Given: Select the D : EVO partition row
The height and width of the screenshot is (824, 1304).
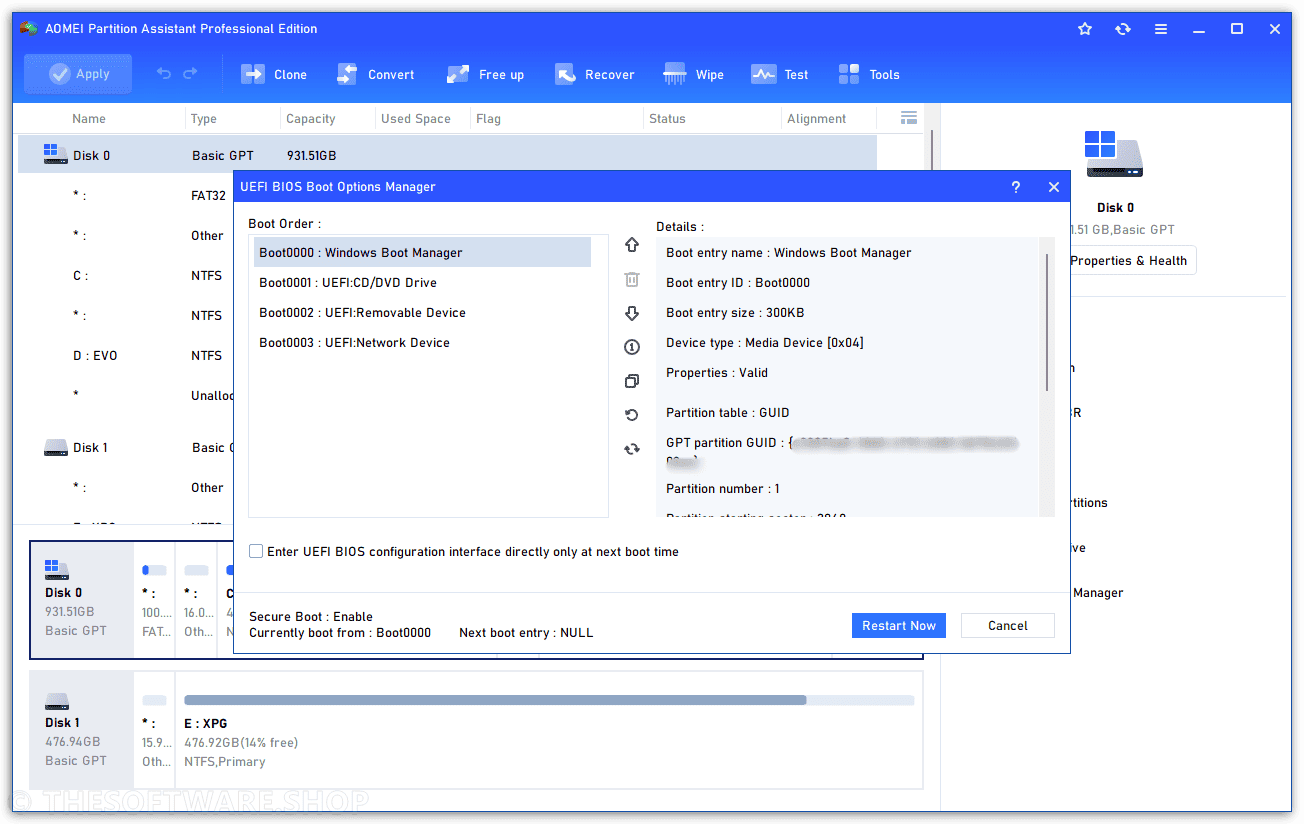Looking at the screenshot, I should point(126,355).
